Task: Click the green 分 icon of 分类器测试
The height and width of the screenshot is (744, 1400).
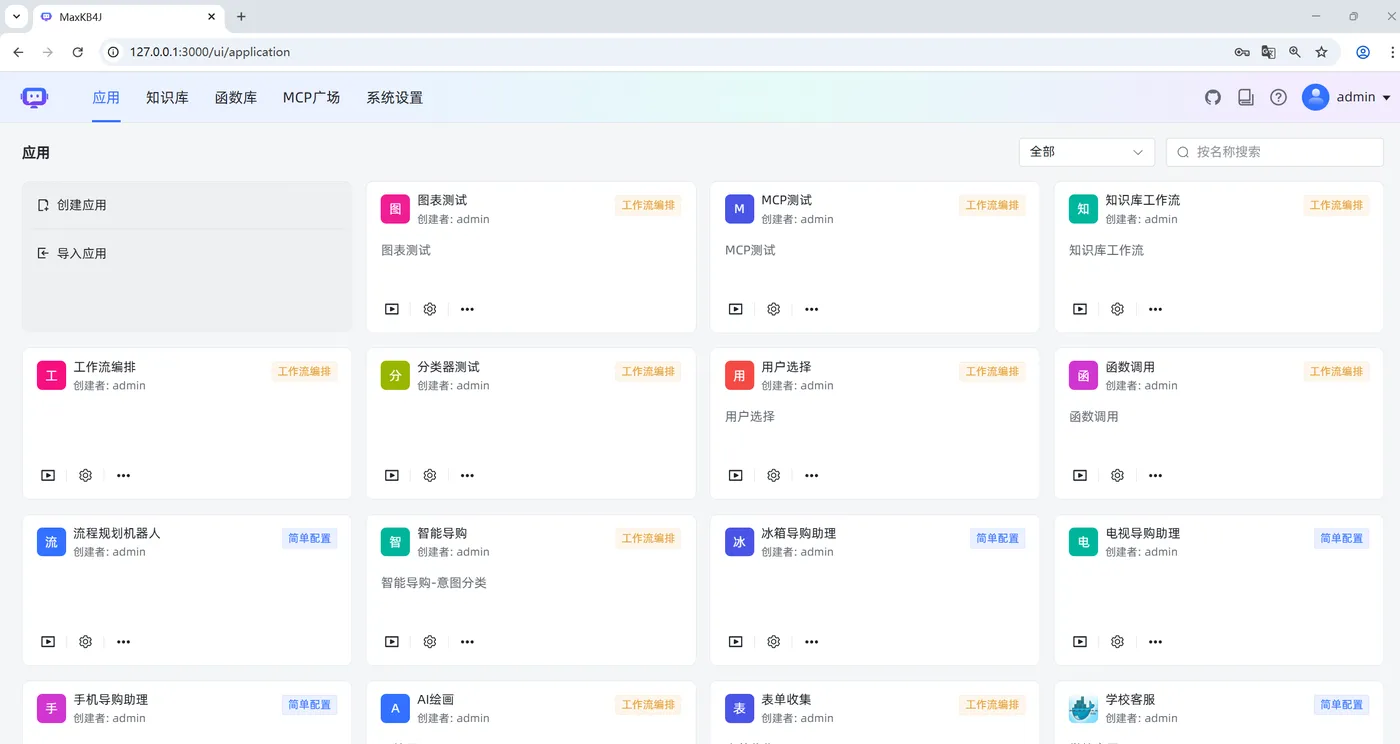Action: coord(395,375)
